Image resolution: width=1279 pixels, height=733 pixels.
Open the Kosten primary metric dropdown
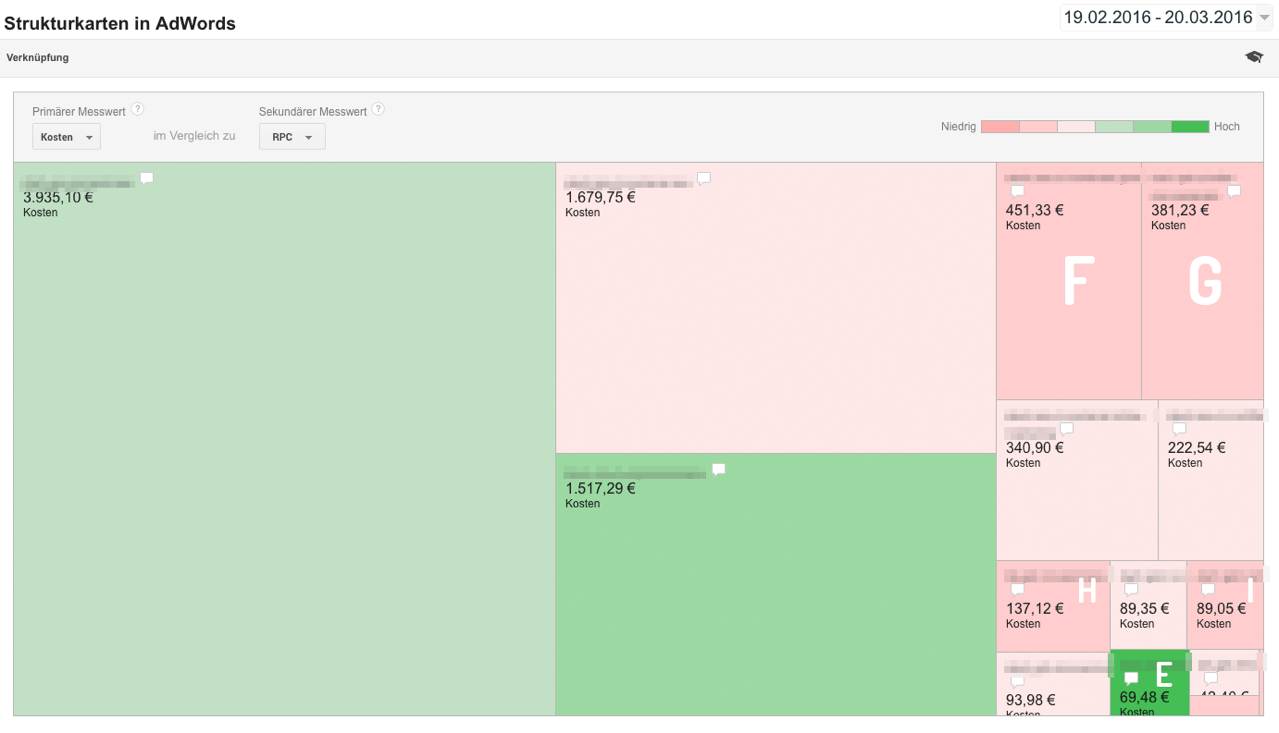(x=66, y=137)
